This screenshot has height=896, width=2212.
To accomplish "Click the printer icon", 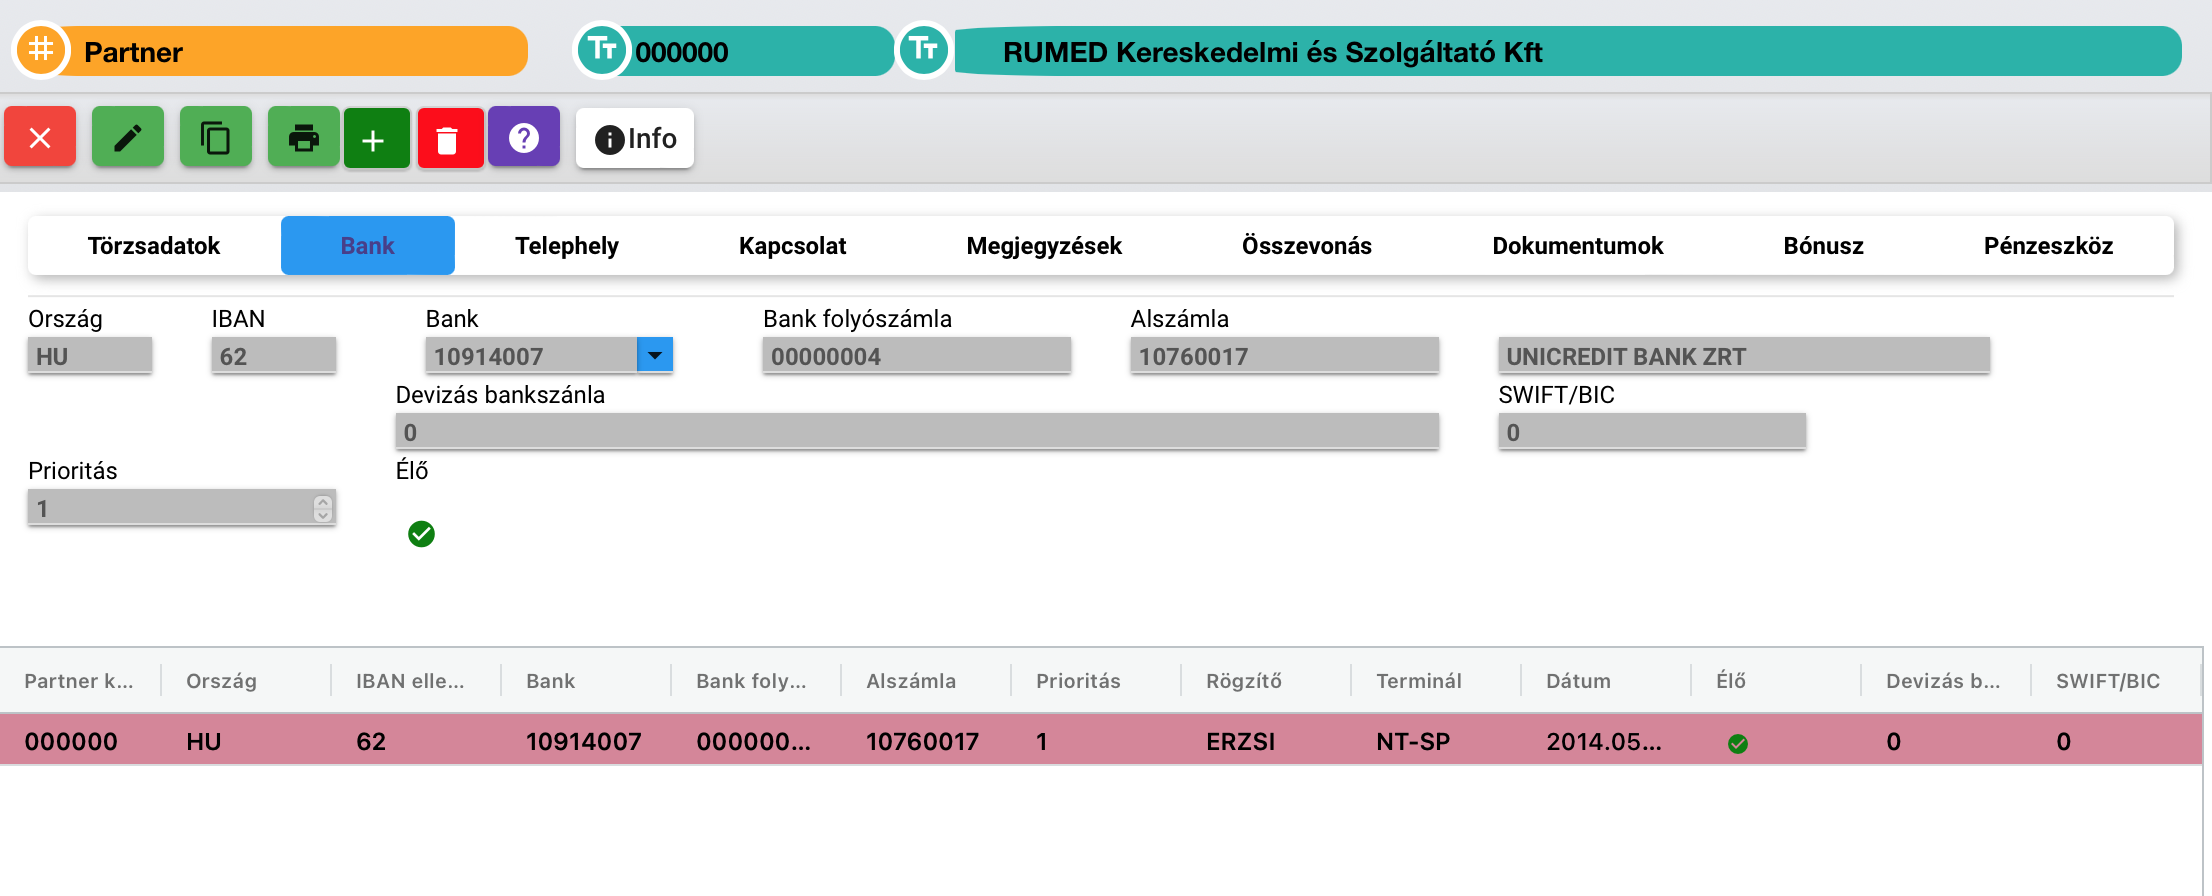I will 304,137.
